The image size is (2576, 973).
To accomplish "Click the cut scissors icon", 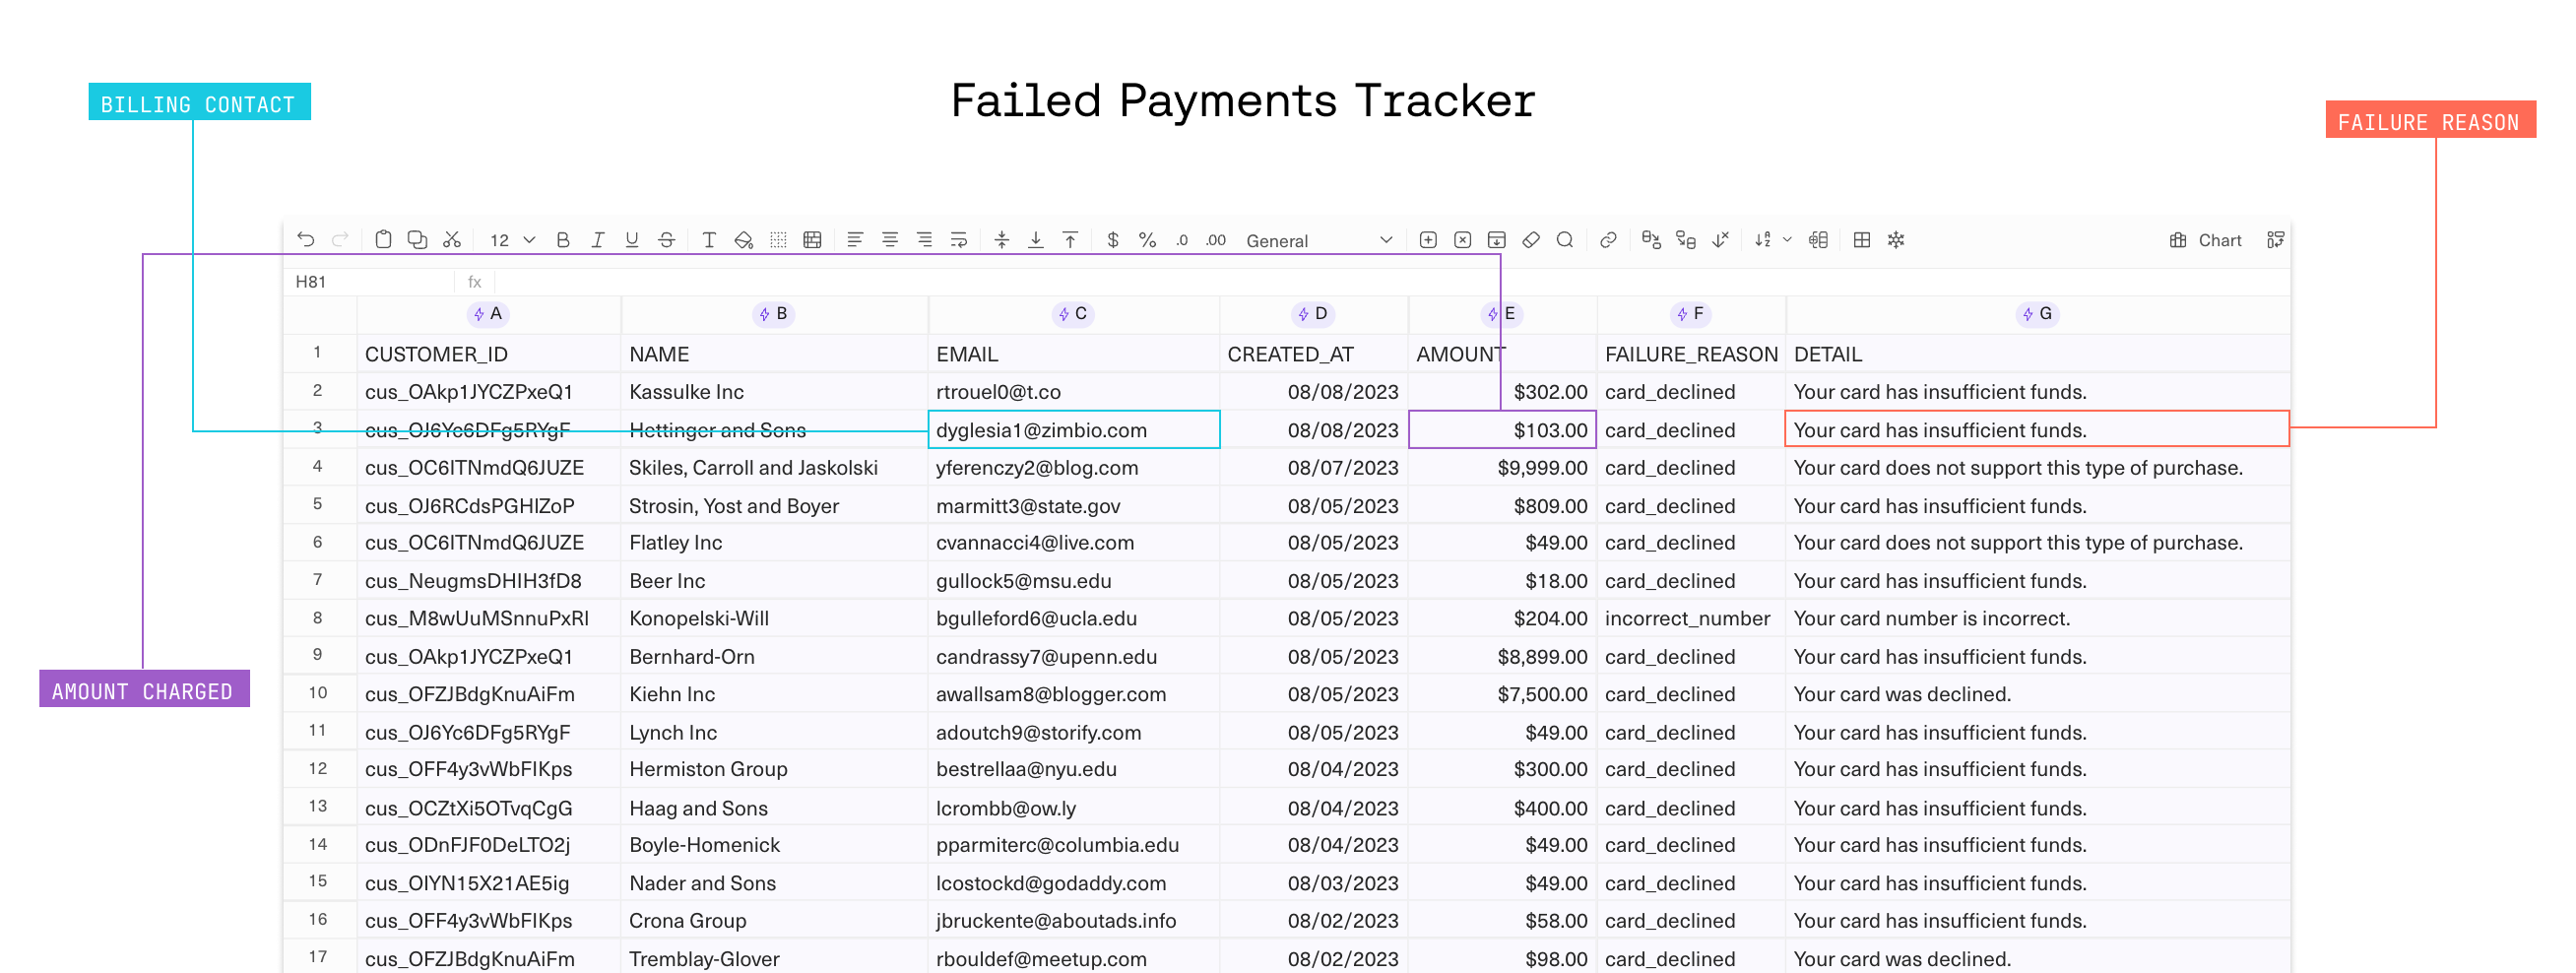I will (x=452, y=240).
